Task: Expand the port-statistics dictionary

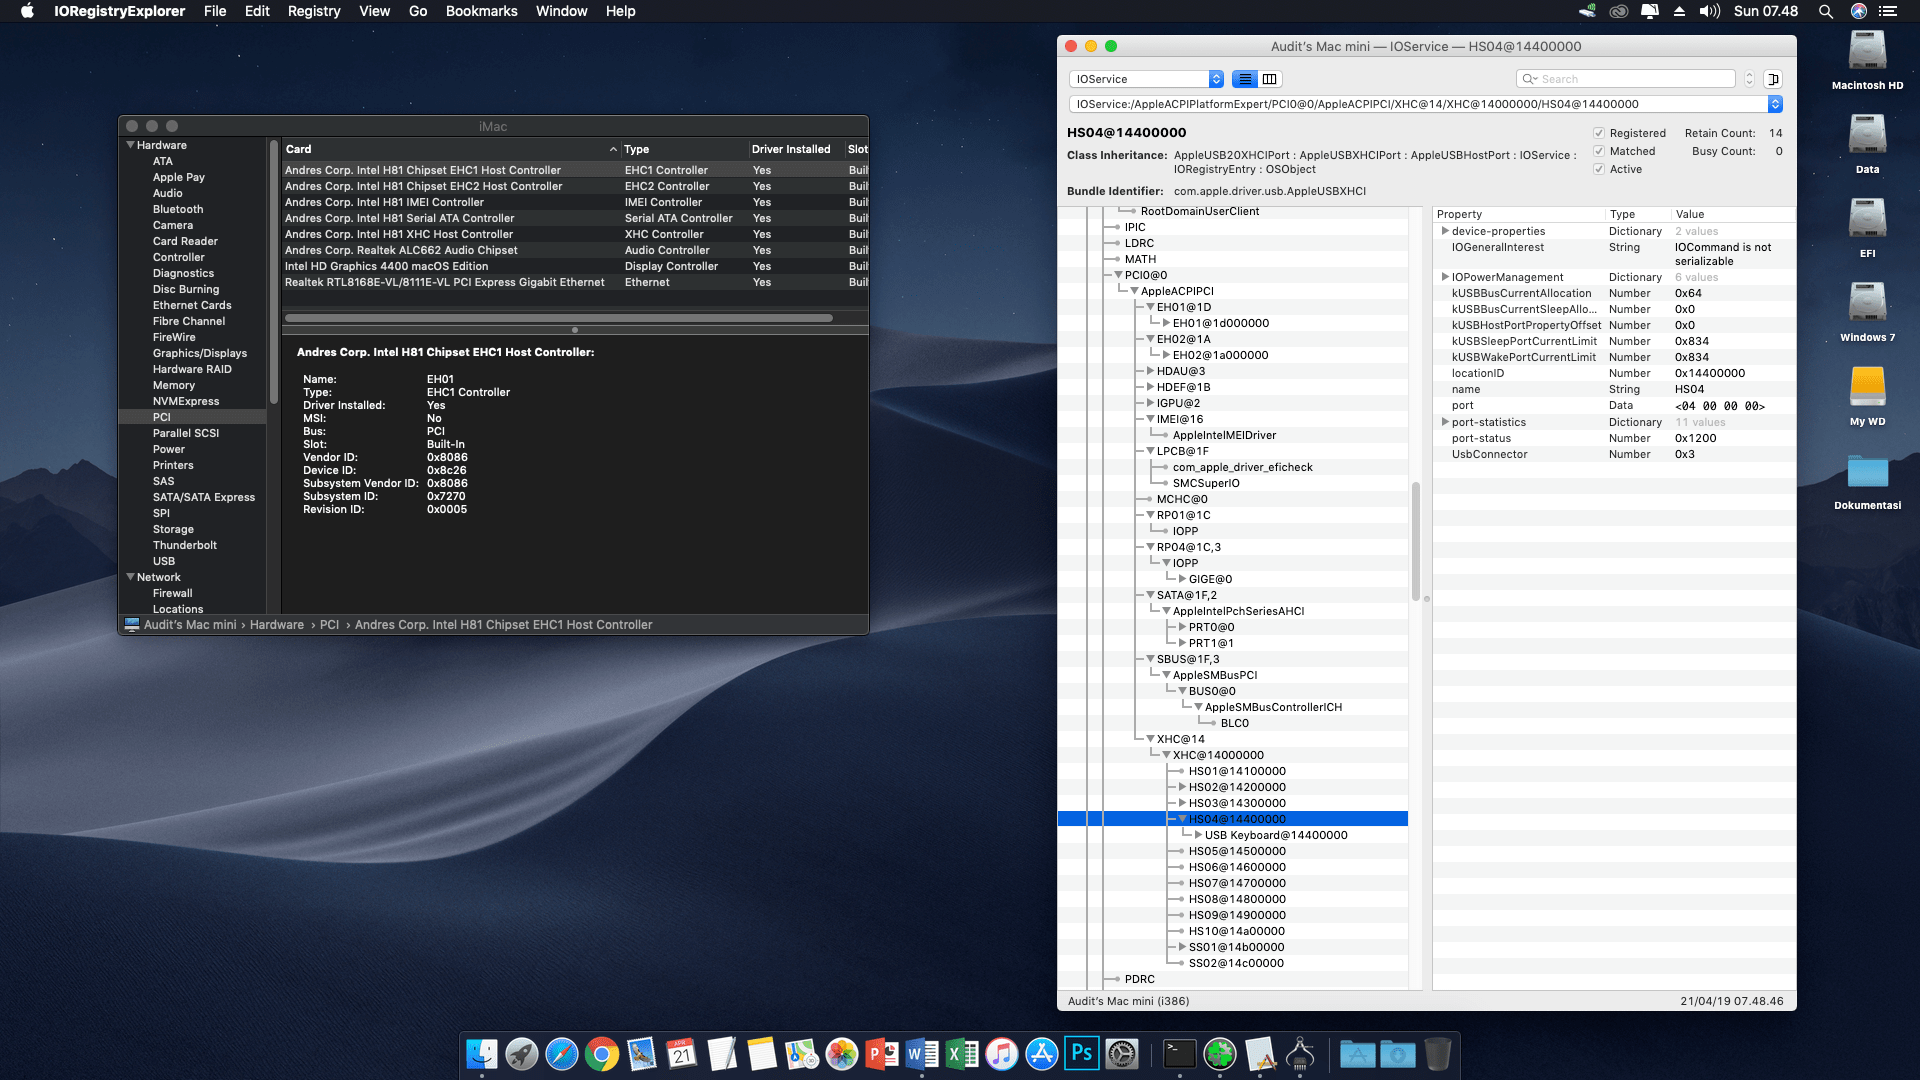Action: tap(1444, 422)
